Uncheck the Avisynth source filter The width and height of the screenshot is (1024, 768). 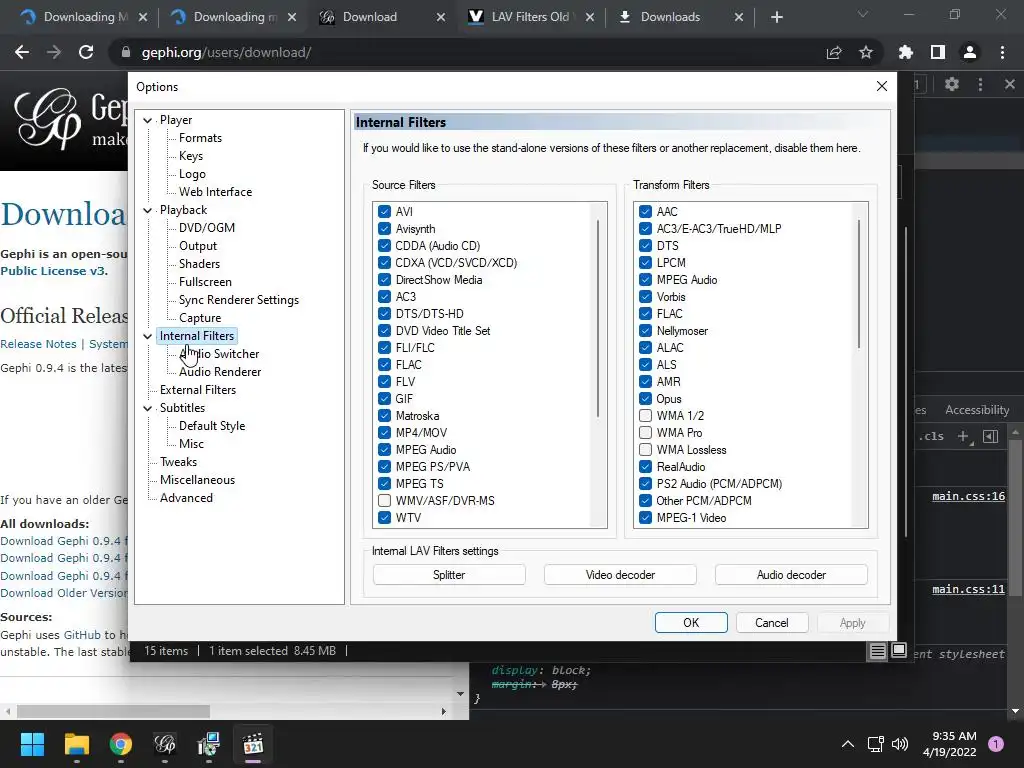384,229
